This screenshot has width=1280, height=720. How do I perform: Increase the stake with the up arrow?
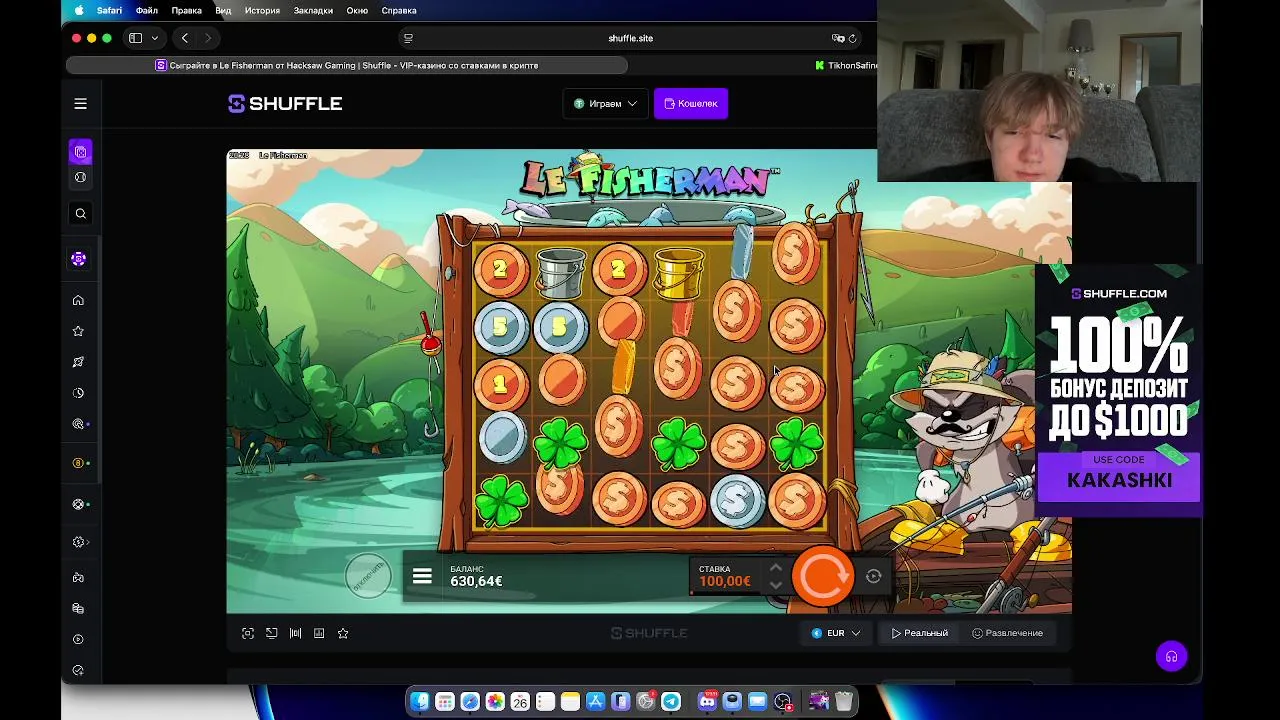pyautogui.click(x=775, y=568)
